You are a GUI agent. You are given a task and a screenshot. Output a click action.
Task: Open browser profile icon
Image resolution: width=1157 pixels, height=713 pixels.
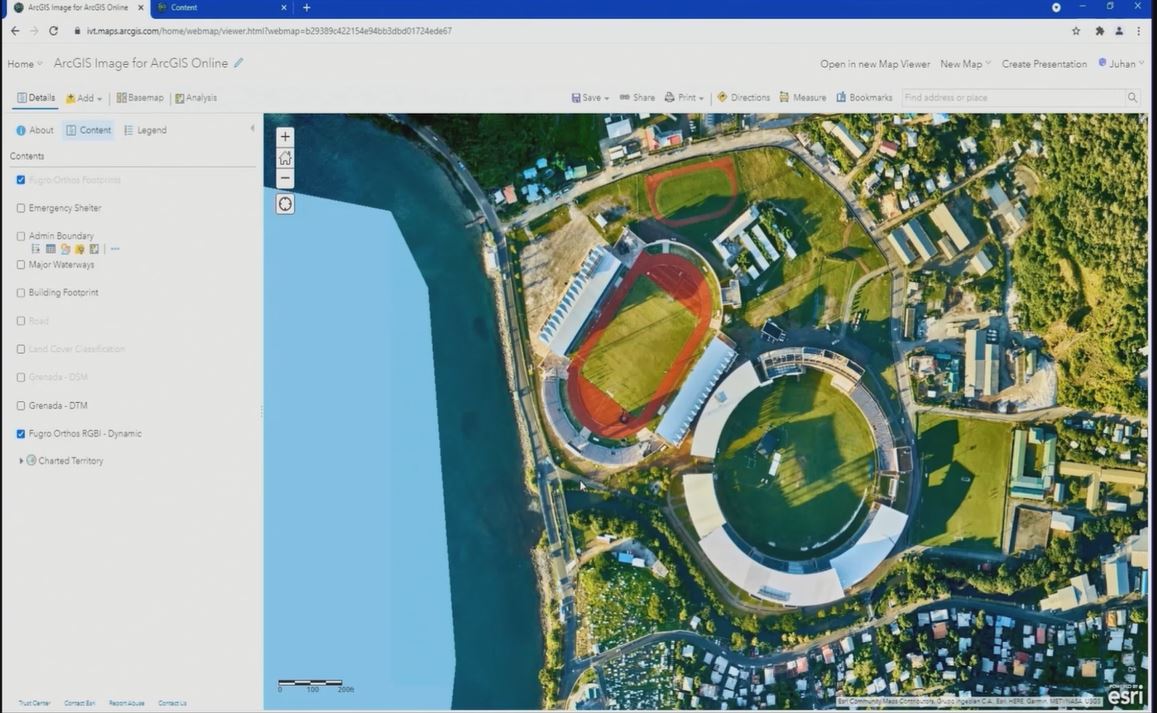pyautogui.click(x=1119, y=31)
